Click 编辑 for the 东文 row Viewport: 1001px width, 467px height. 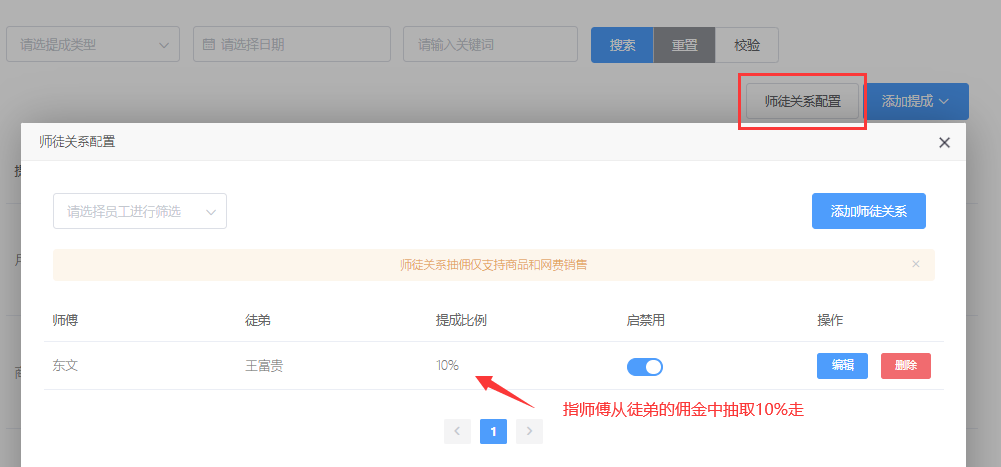[842, 366]
